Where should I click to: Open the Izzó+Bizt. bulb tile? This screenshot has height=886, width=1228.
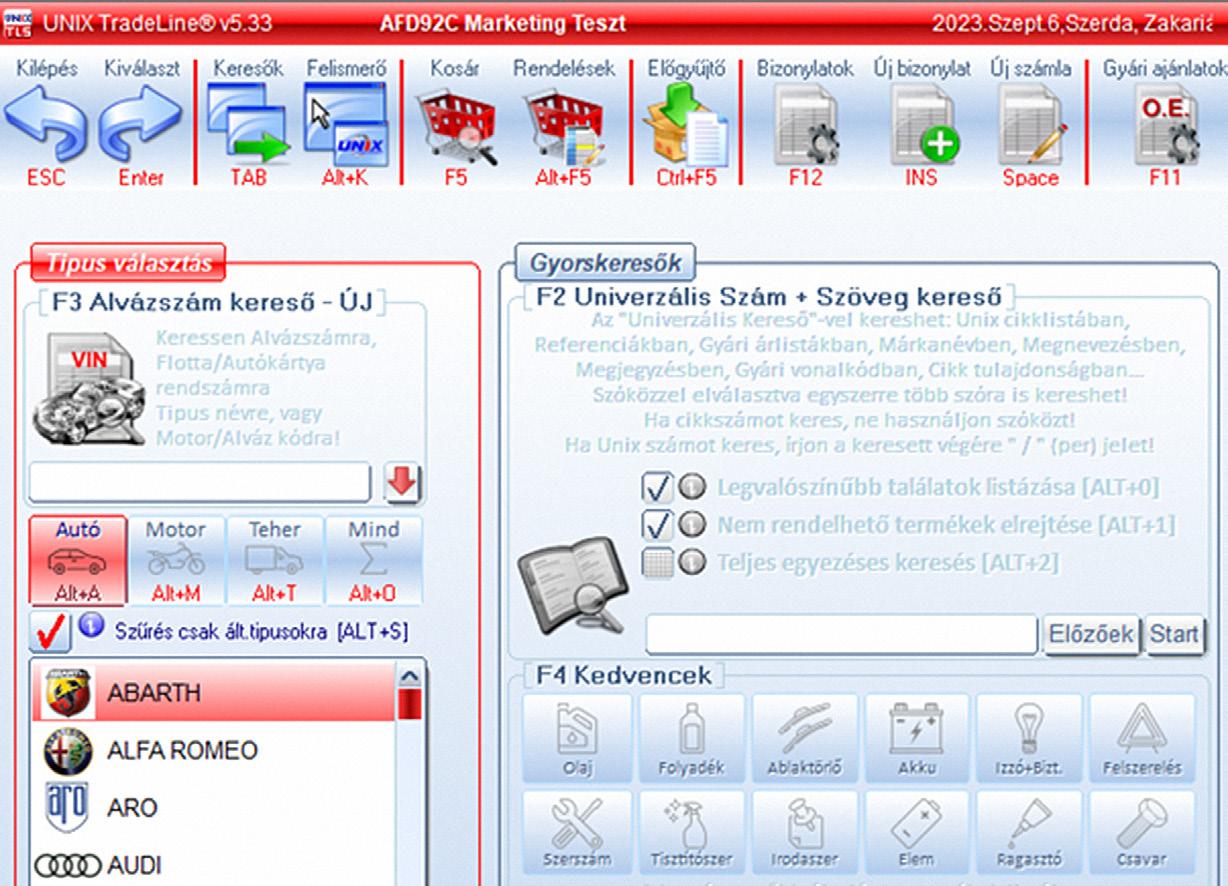(1029, 738)
